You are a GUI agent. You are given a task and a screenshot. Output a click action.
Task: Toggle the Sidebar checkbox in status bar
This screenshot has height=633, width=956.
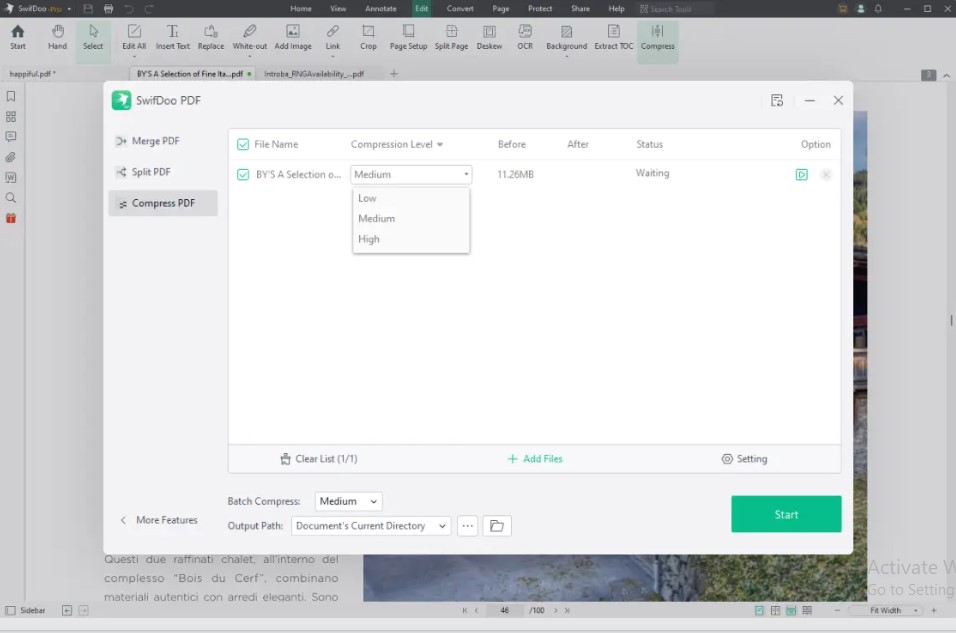pyautogui.click(x=10, y=610)
